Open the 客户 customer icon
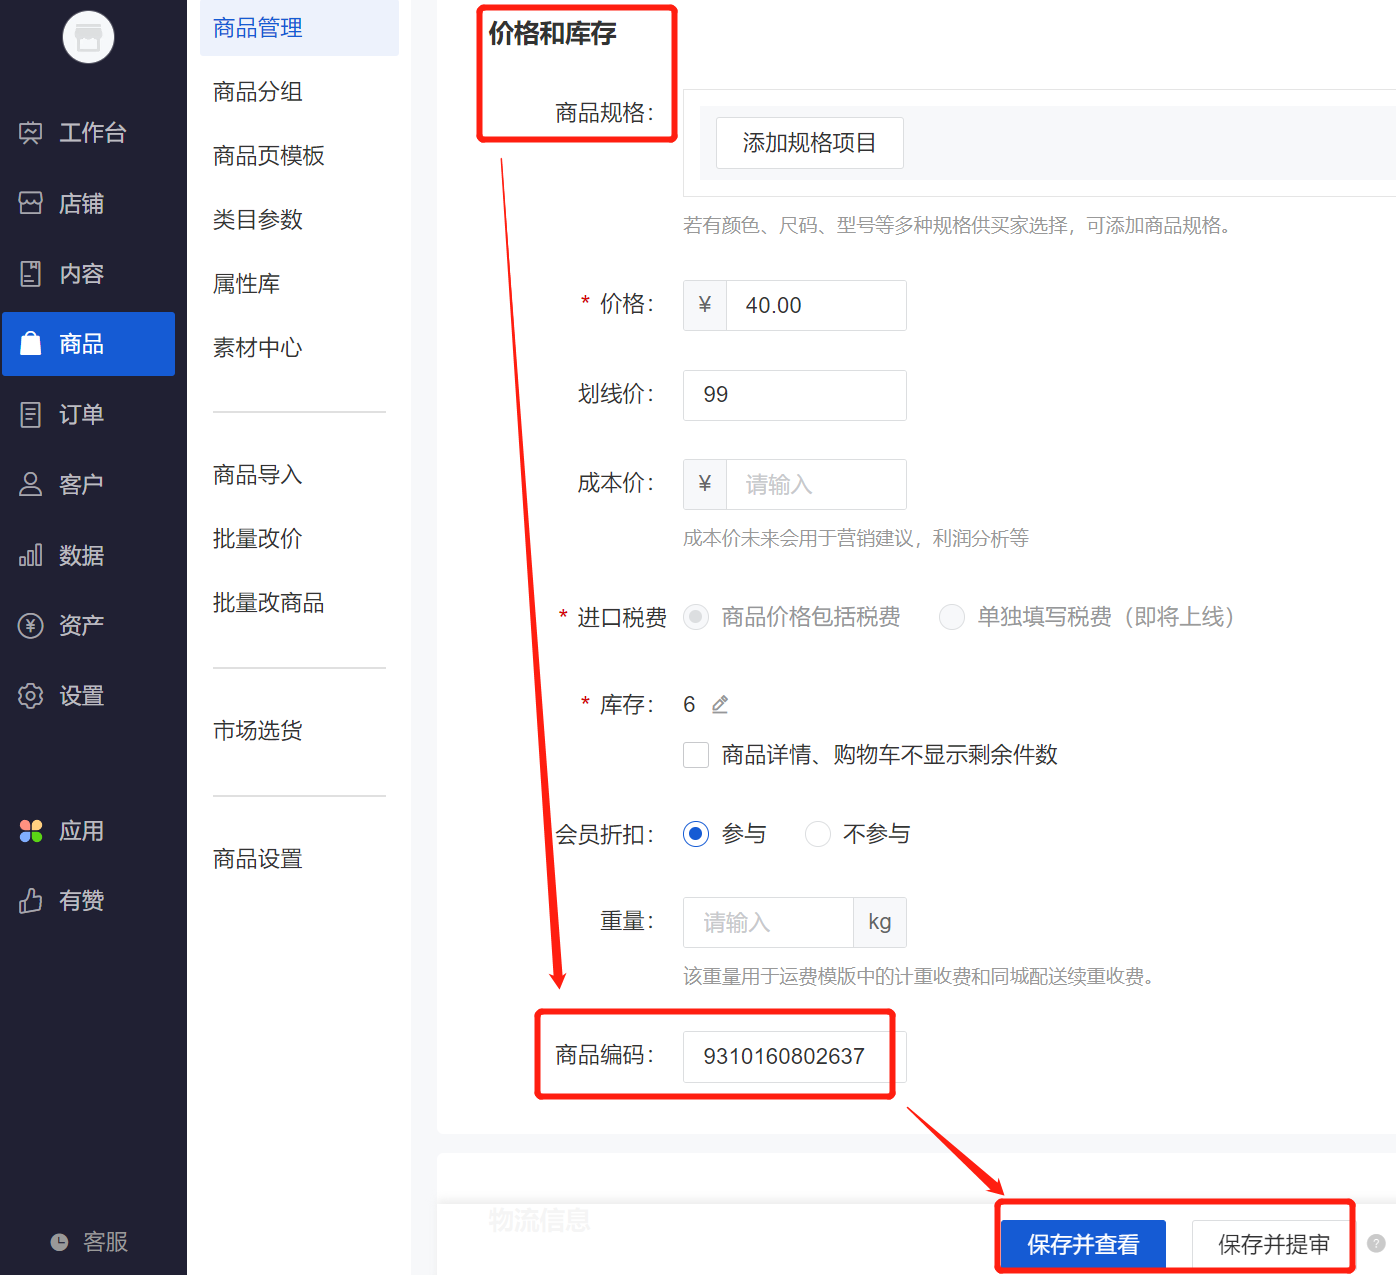The height and width of the screenshot is (1275, 1396). pyautogui.click(x=31, y=484)
